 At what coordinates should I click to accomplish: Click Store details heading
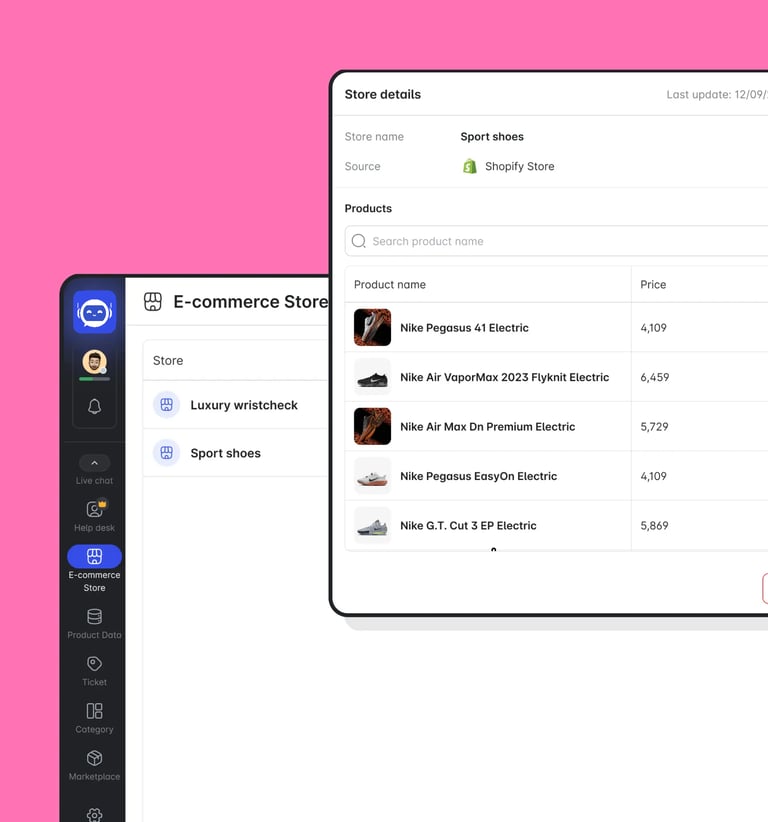pos(383,94)
